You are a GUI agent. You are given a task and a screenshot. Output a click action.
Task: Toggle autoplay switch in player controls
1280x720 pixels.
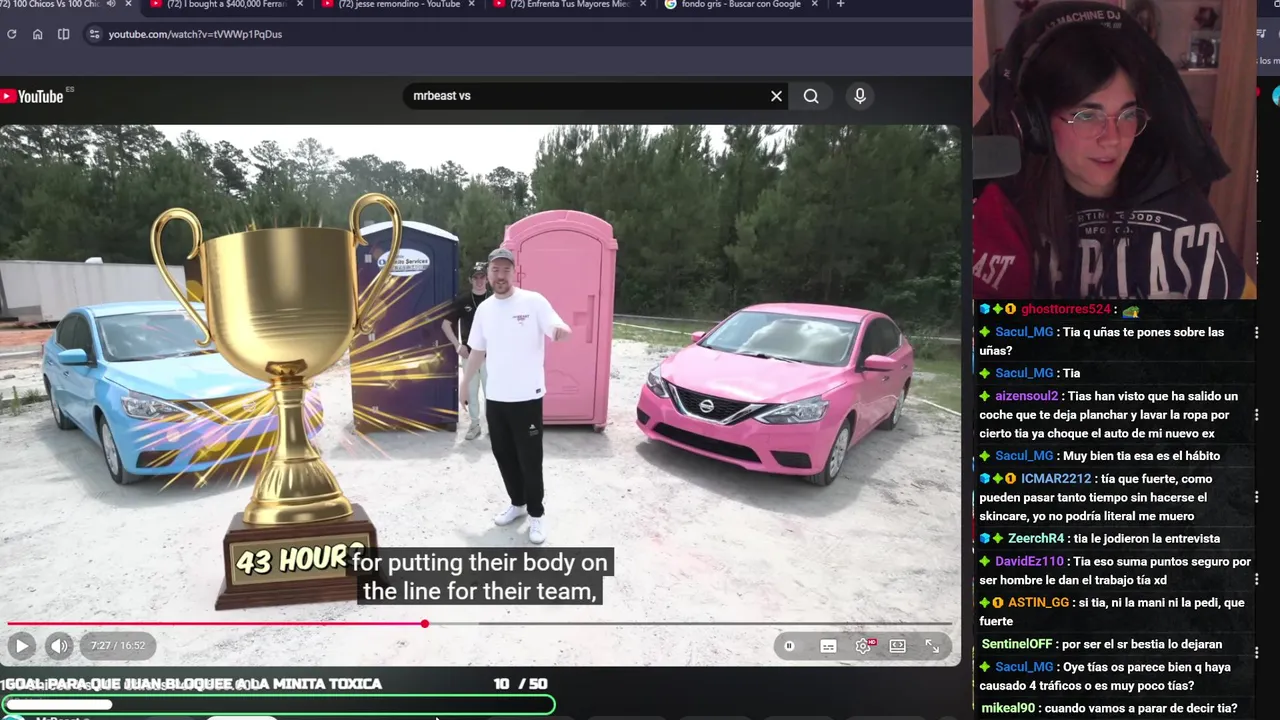[789, 646]
